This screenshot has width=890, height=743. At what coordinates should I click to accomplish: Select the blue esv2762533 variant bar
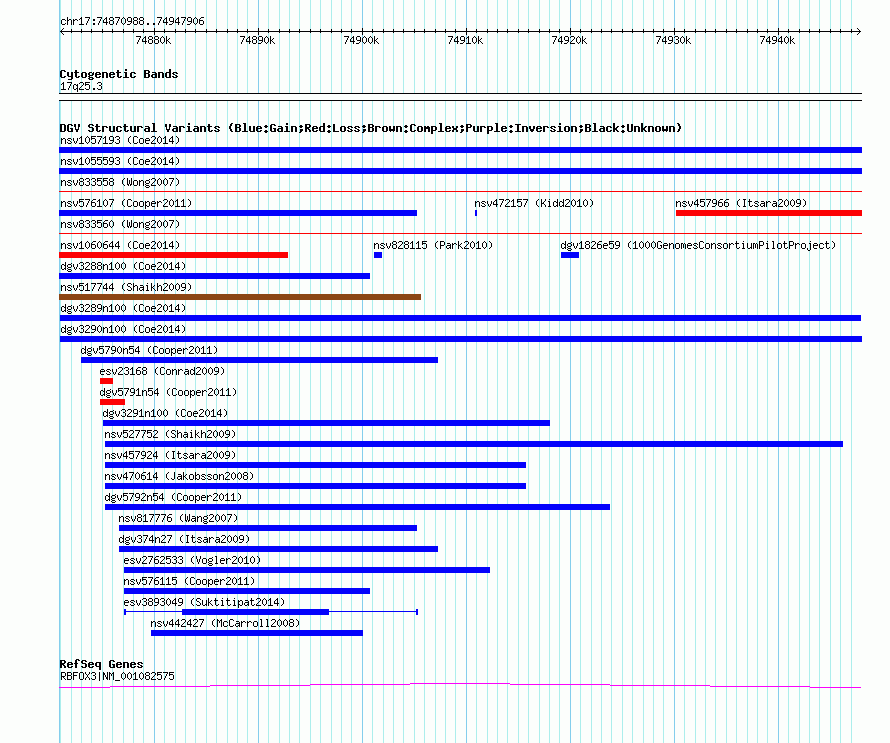(x=307, y=570)
